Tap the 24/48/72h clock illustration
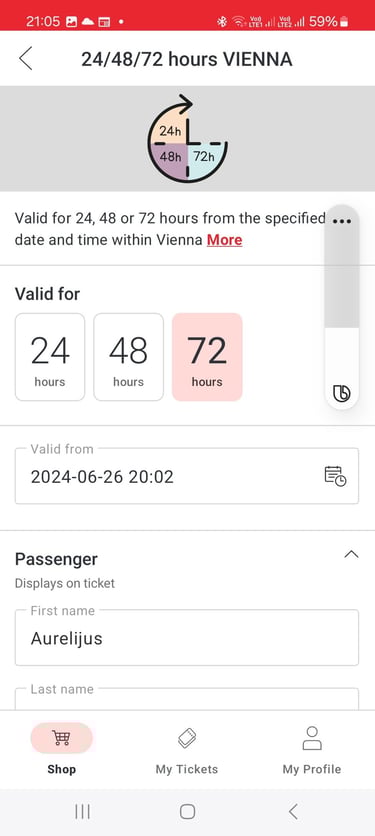The height and width of the screenshot is (836, 375). (187, 138)
